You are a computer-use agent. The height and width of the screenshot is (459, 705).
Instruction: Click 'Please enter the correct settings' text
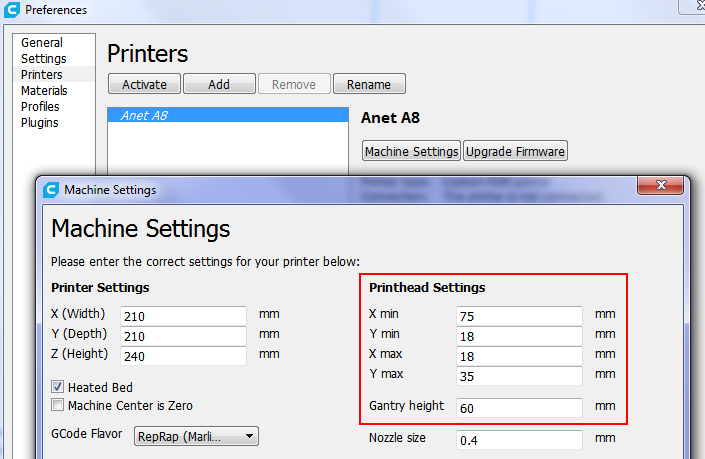(205, 262)
